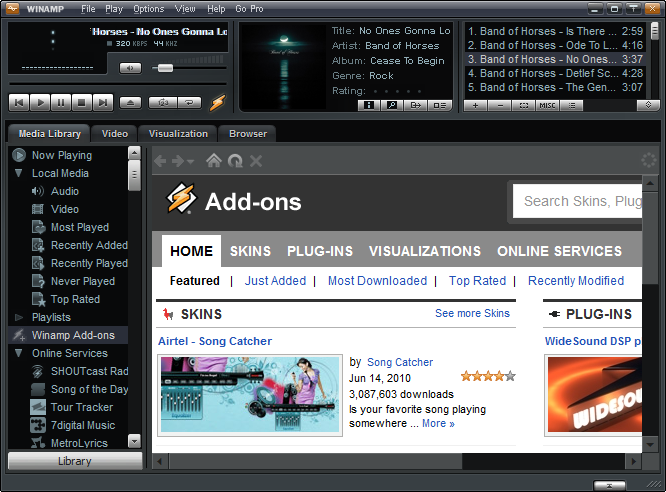The width and height of the screenshot is (666, 492).
Task: Open the Airtel - Song Catcher skin link
Action: (x=215, y=341)
